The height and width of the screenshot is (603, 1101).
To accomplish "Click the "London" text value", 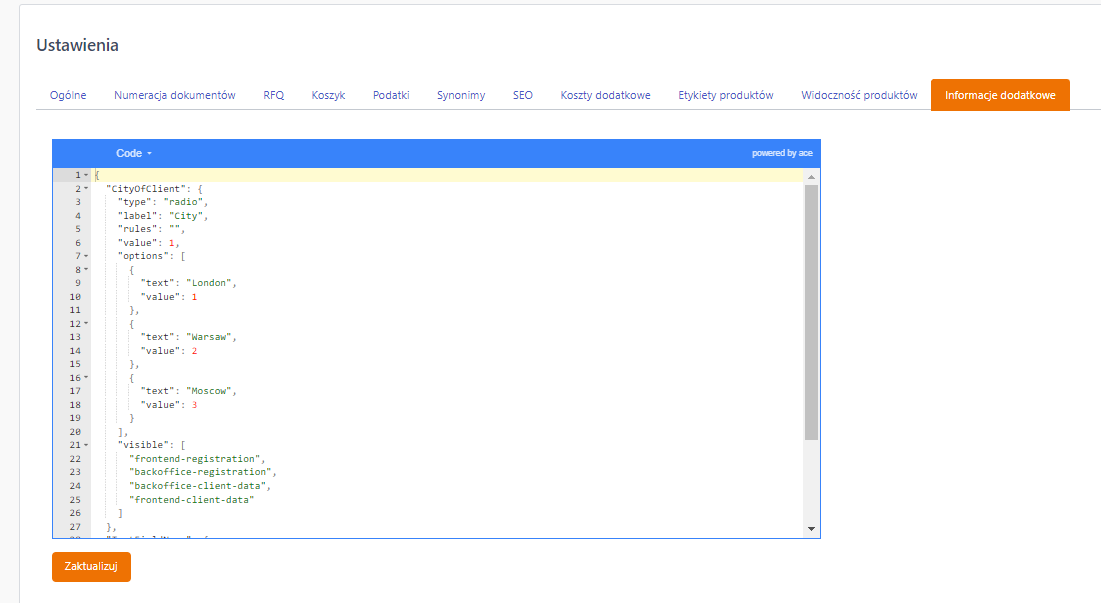I will (x=209, y=283).
